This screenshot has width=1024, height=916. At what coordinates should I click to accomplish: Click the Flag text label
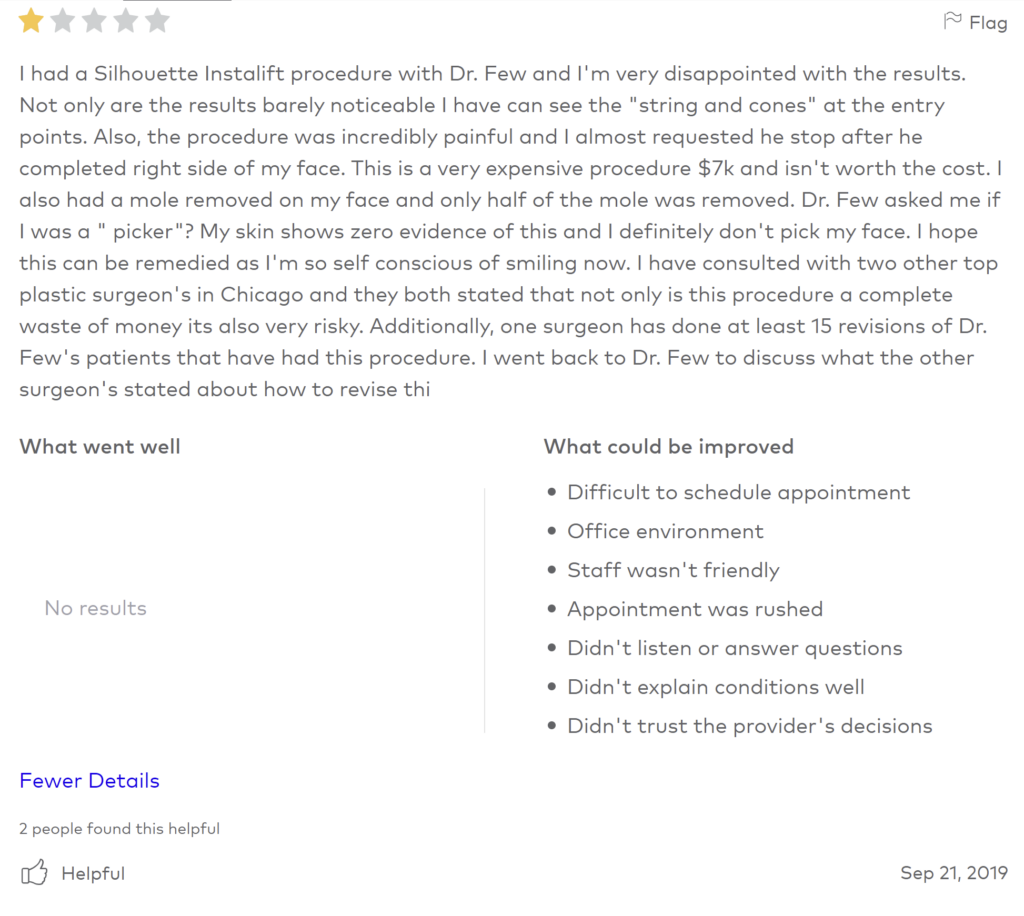coord(988,23)
